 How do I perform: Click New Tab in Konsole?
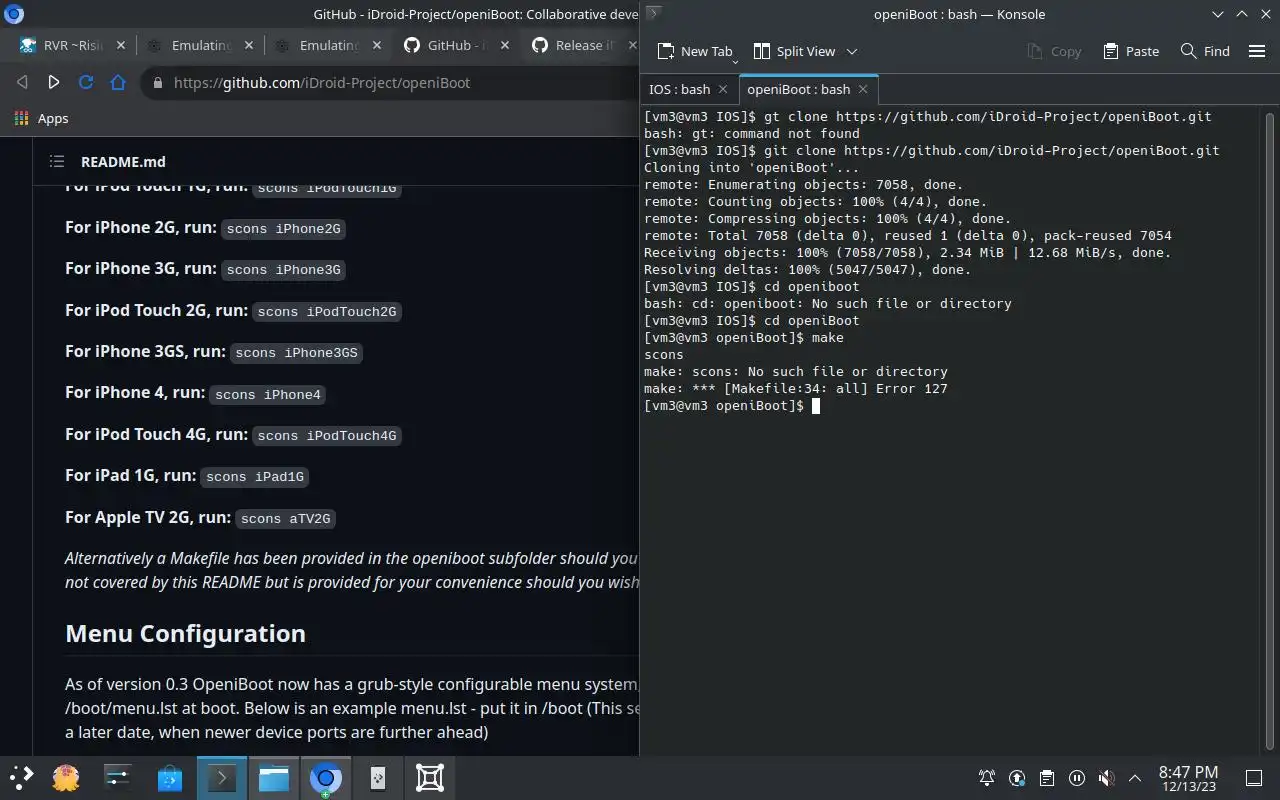[695, 51]
